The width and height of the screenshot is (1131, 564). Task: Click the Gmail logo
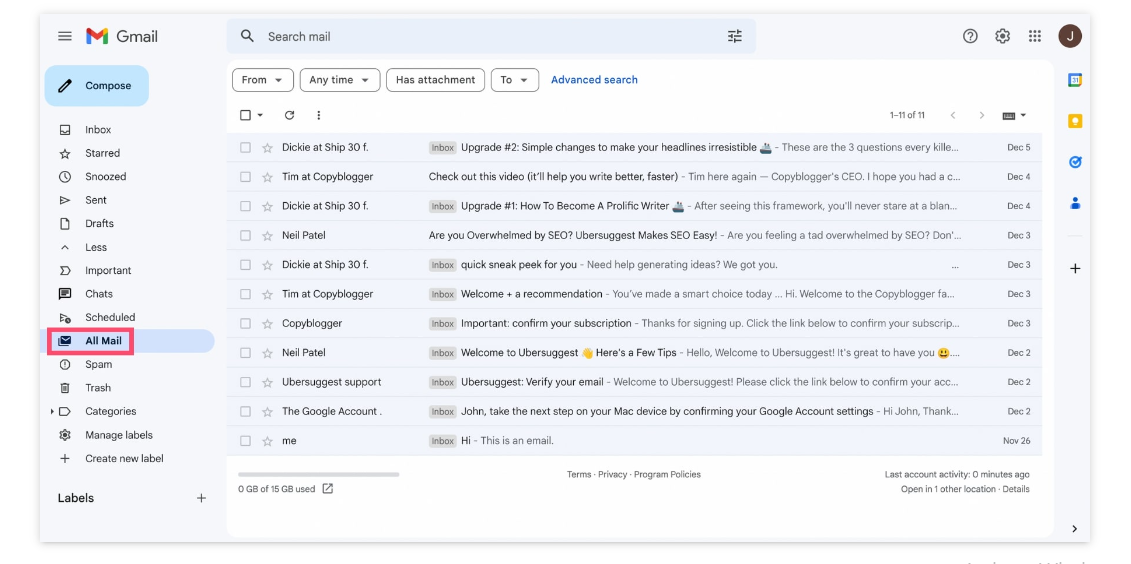[122, 36]
